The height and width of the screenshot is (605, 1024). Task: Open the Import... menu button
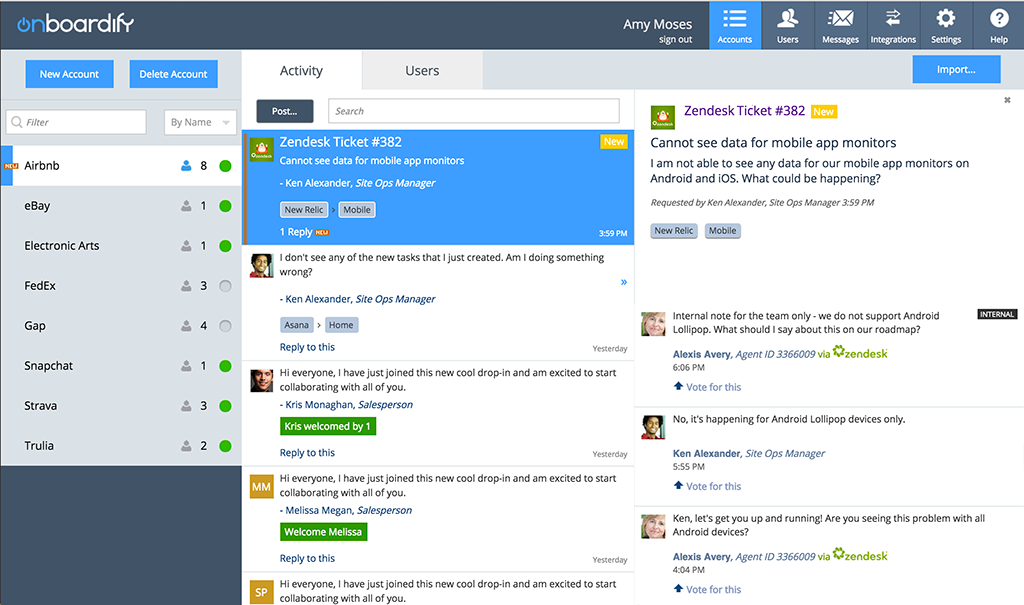[x=956, y=70]
